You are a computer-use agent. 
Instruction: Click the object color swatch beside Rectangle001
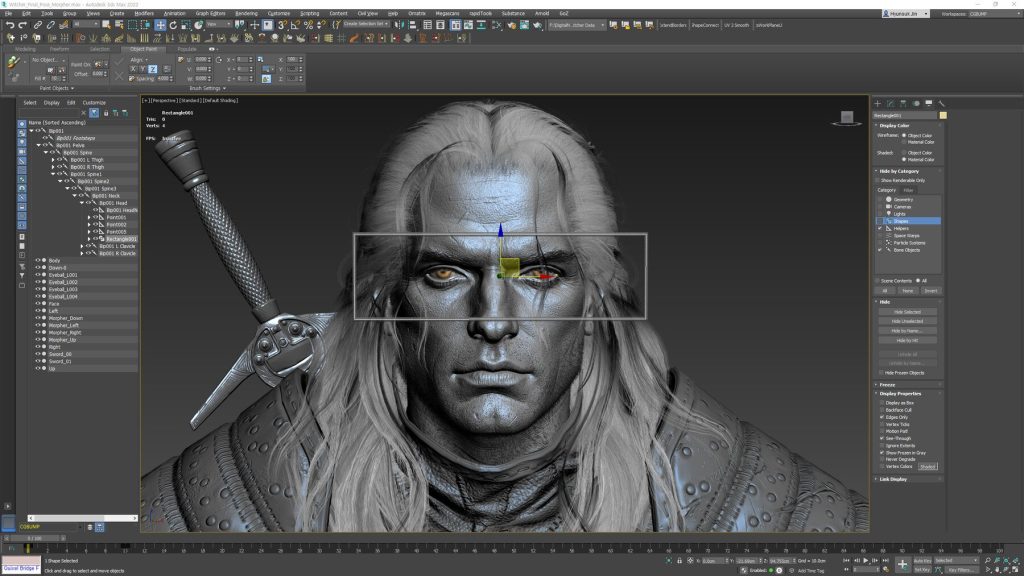pos(943,116)
